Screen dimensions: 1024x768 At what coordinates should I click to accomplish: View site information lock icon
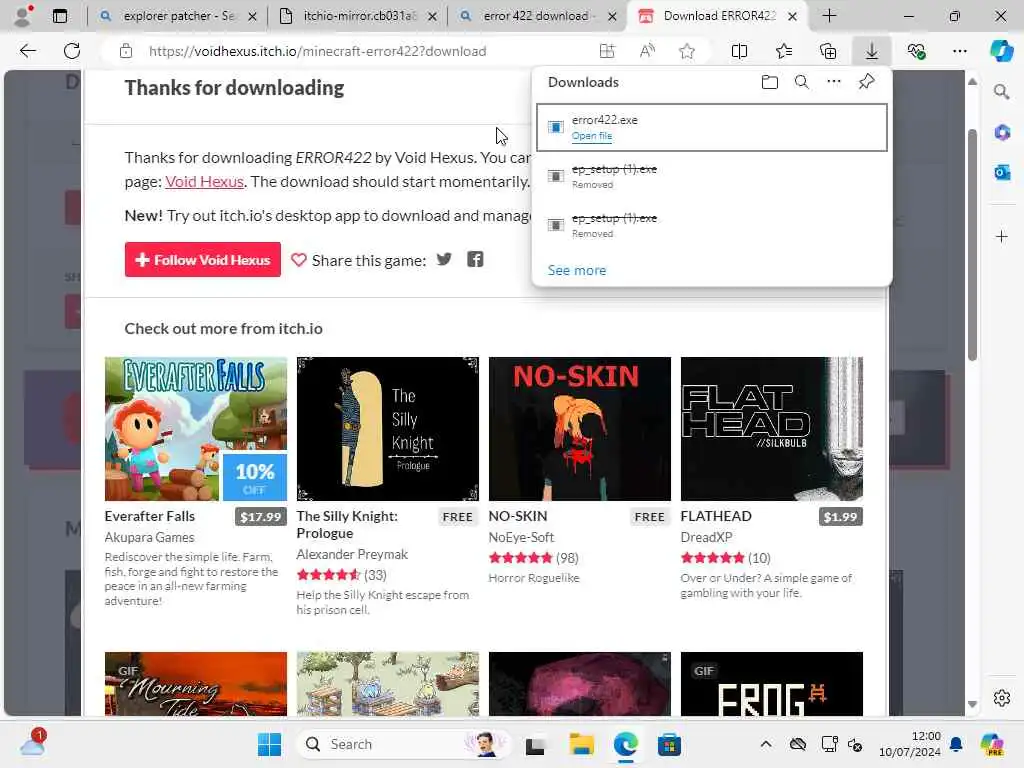point(126,51)
